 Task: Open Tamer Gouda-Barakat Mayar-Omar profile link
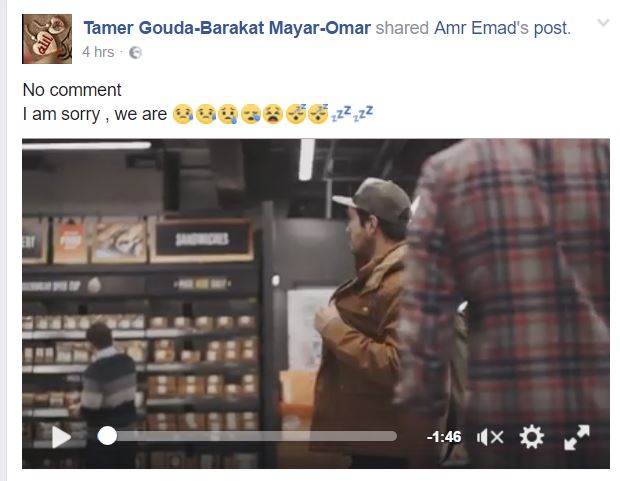227,28
